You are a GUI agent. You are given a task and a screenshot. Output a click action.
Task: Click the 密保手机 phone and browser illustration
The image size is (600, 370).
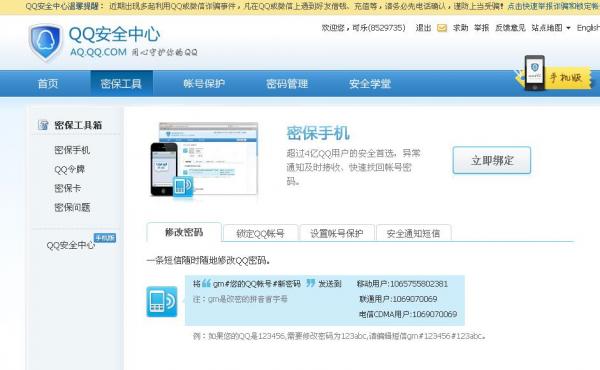tap(204, 160)
